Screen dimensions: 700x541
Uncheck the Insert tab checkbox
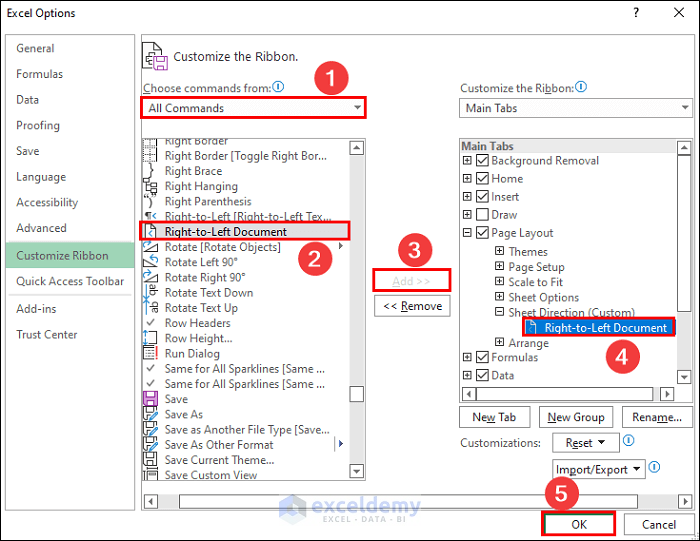482,196
